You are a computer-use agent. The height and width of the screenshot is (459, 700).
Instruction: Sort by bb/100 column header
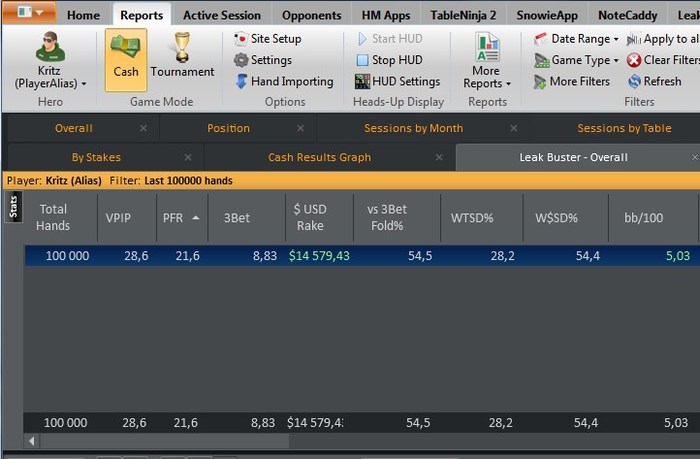pyautogui.click(x=643, y=218)
